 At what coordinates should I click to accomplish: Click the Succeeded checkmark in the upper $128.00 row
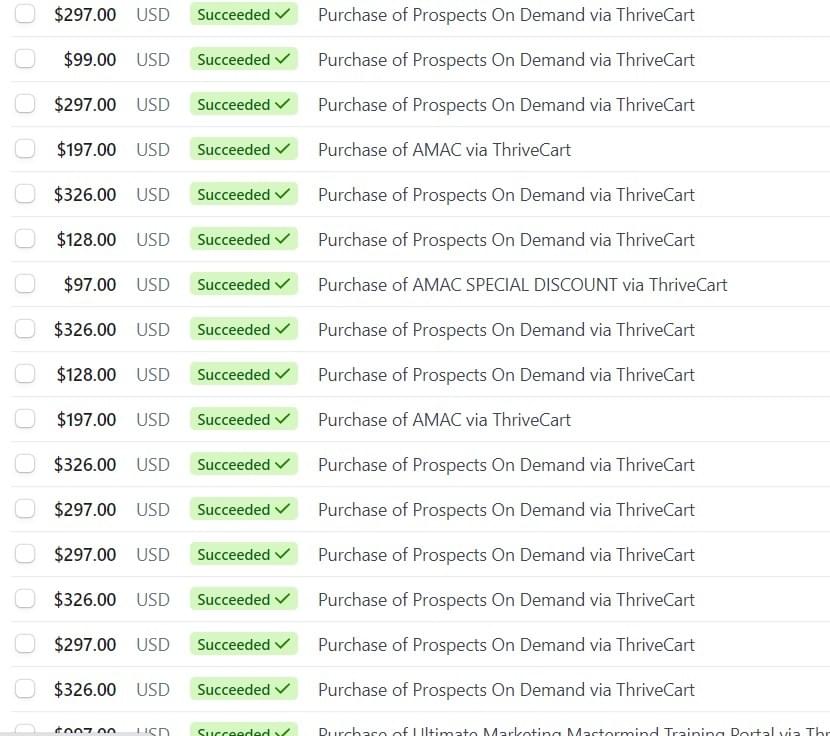point(282,239)
